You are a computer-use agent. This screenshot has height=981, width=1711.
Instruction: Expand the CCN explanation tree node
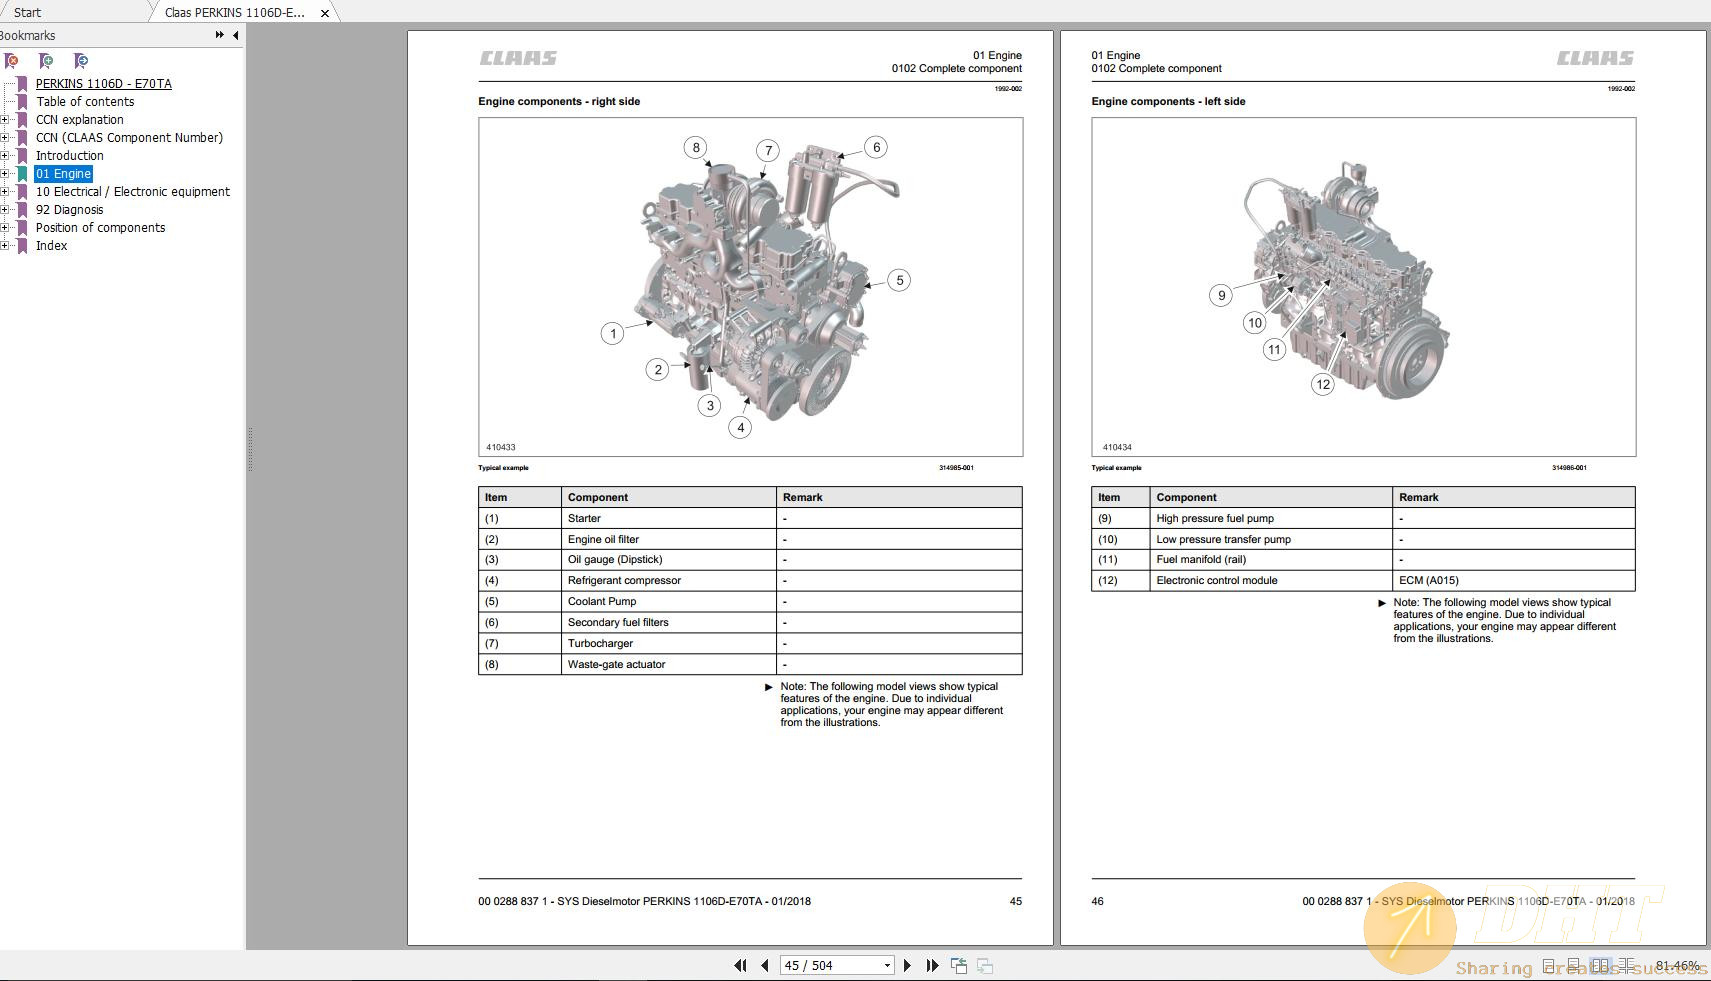coord(5,120)
